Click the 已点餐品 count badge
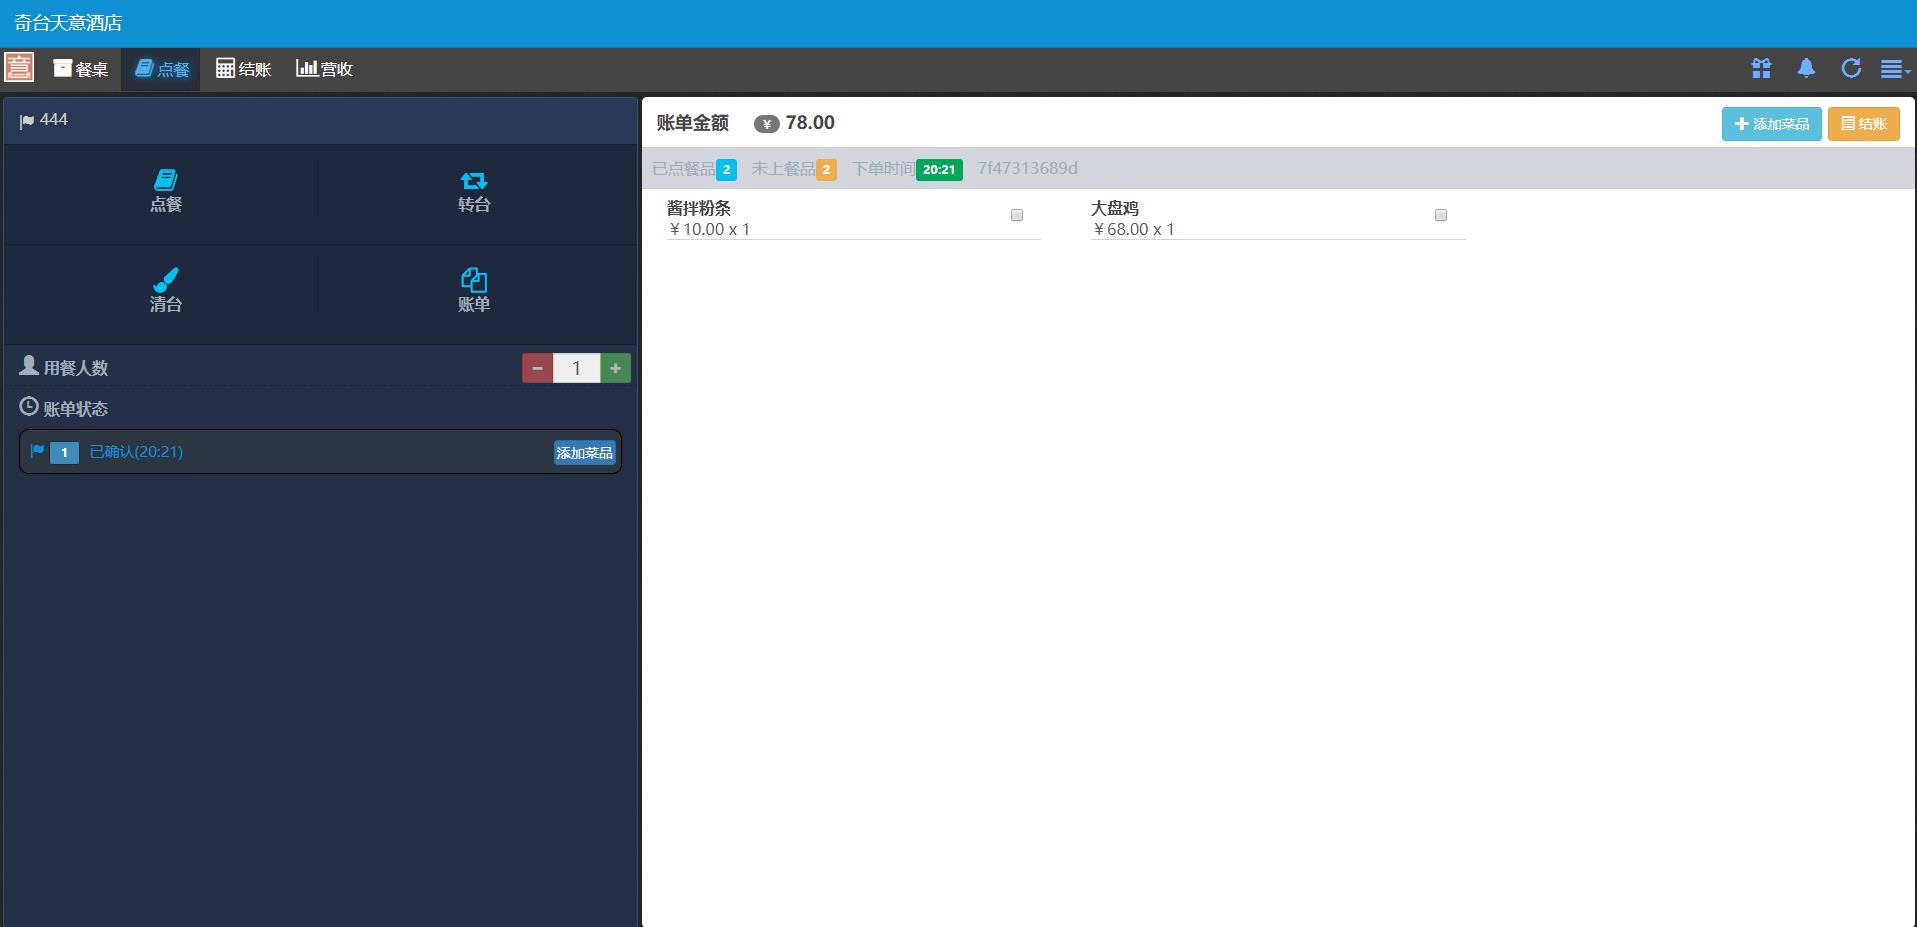Screen dimensions: 1917x927 click(x=726, y=170)
